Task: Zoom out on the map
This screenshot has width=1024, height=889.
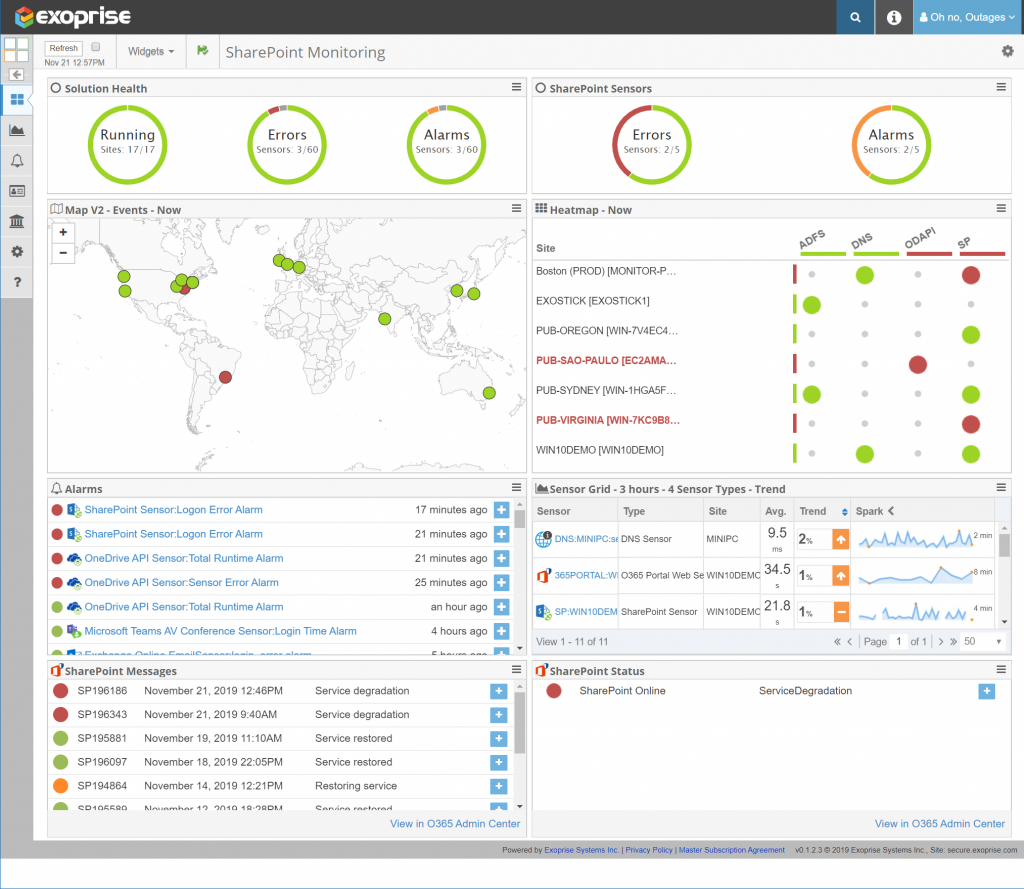Action: (63, 253)
